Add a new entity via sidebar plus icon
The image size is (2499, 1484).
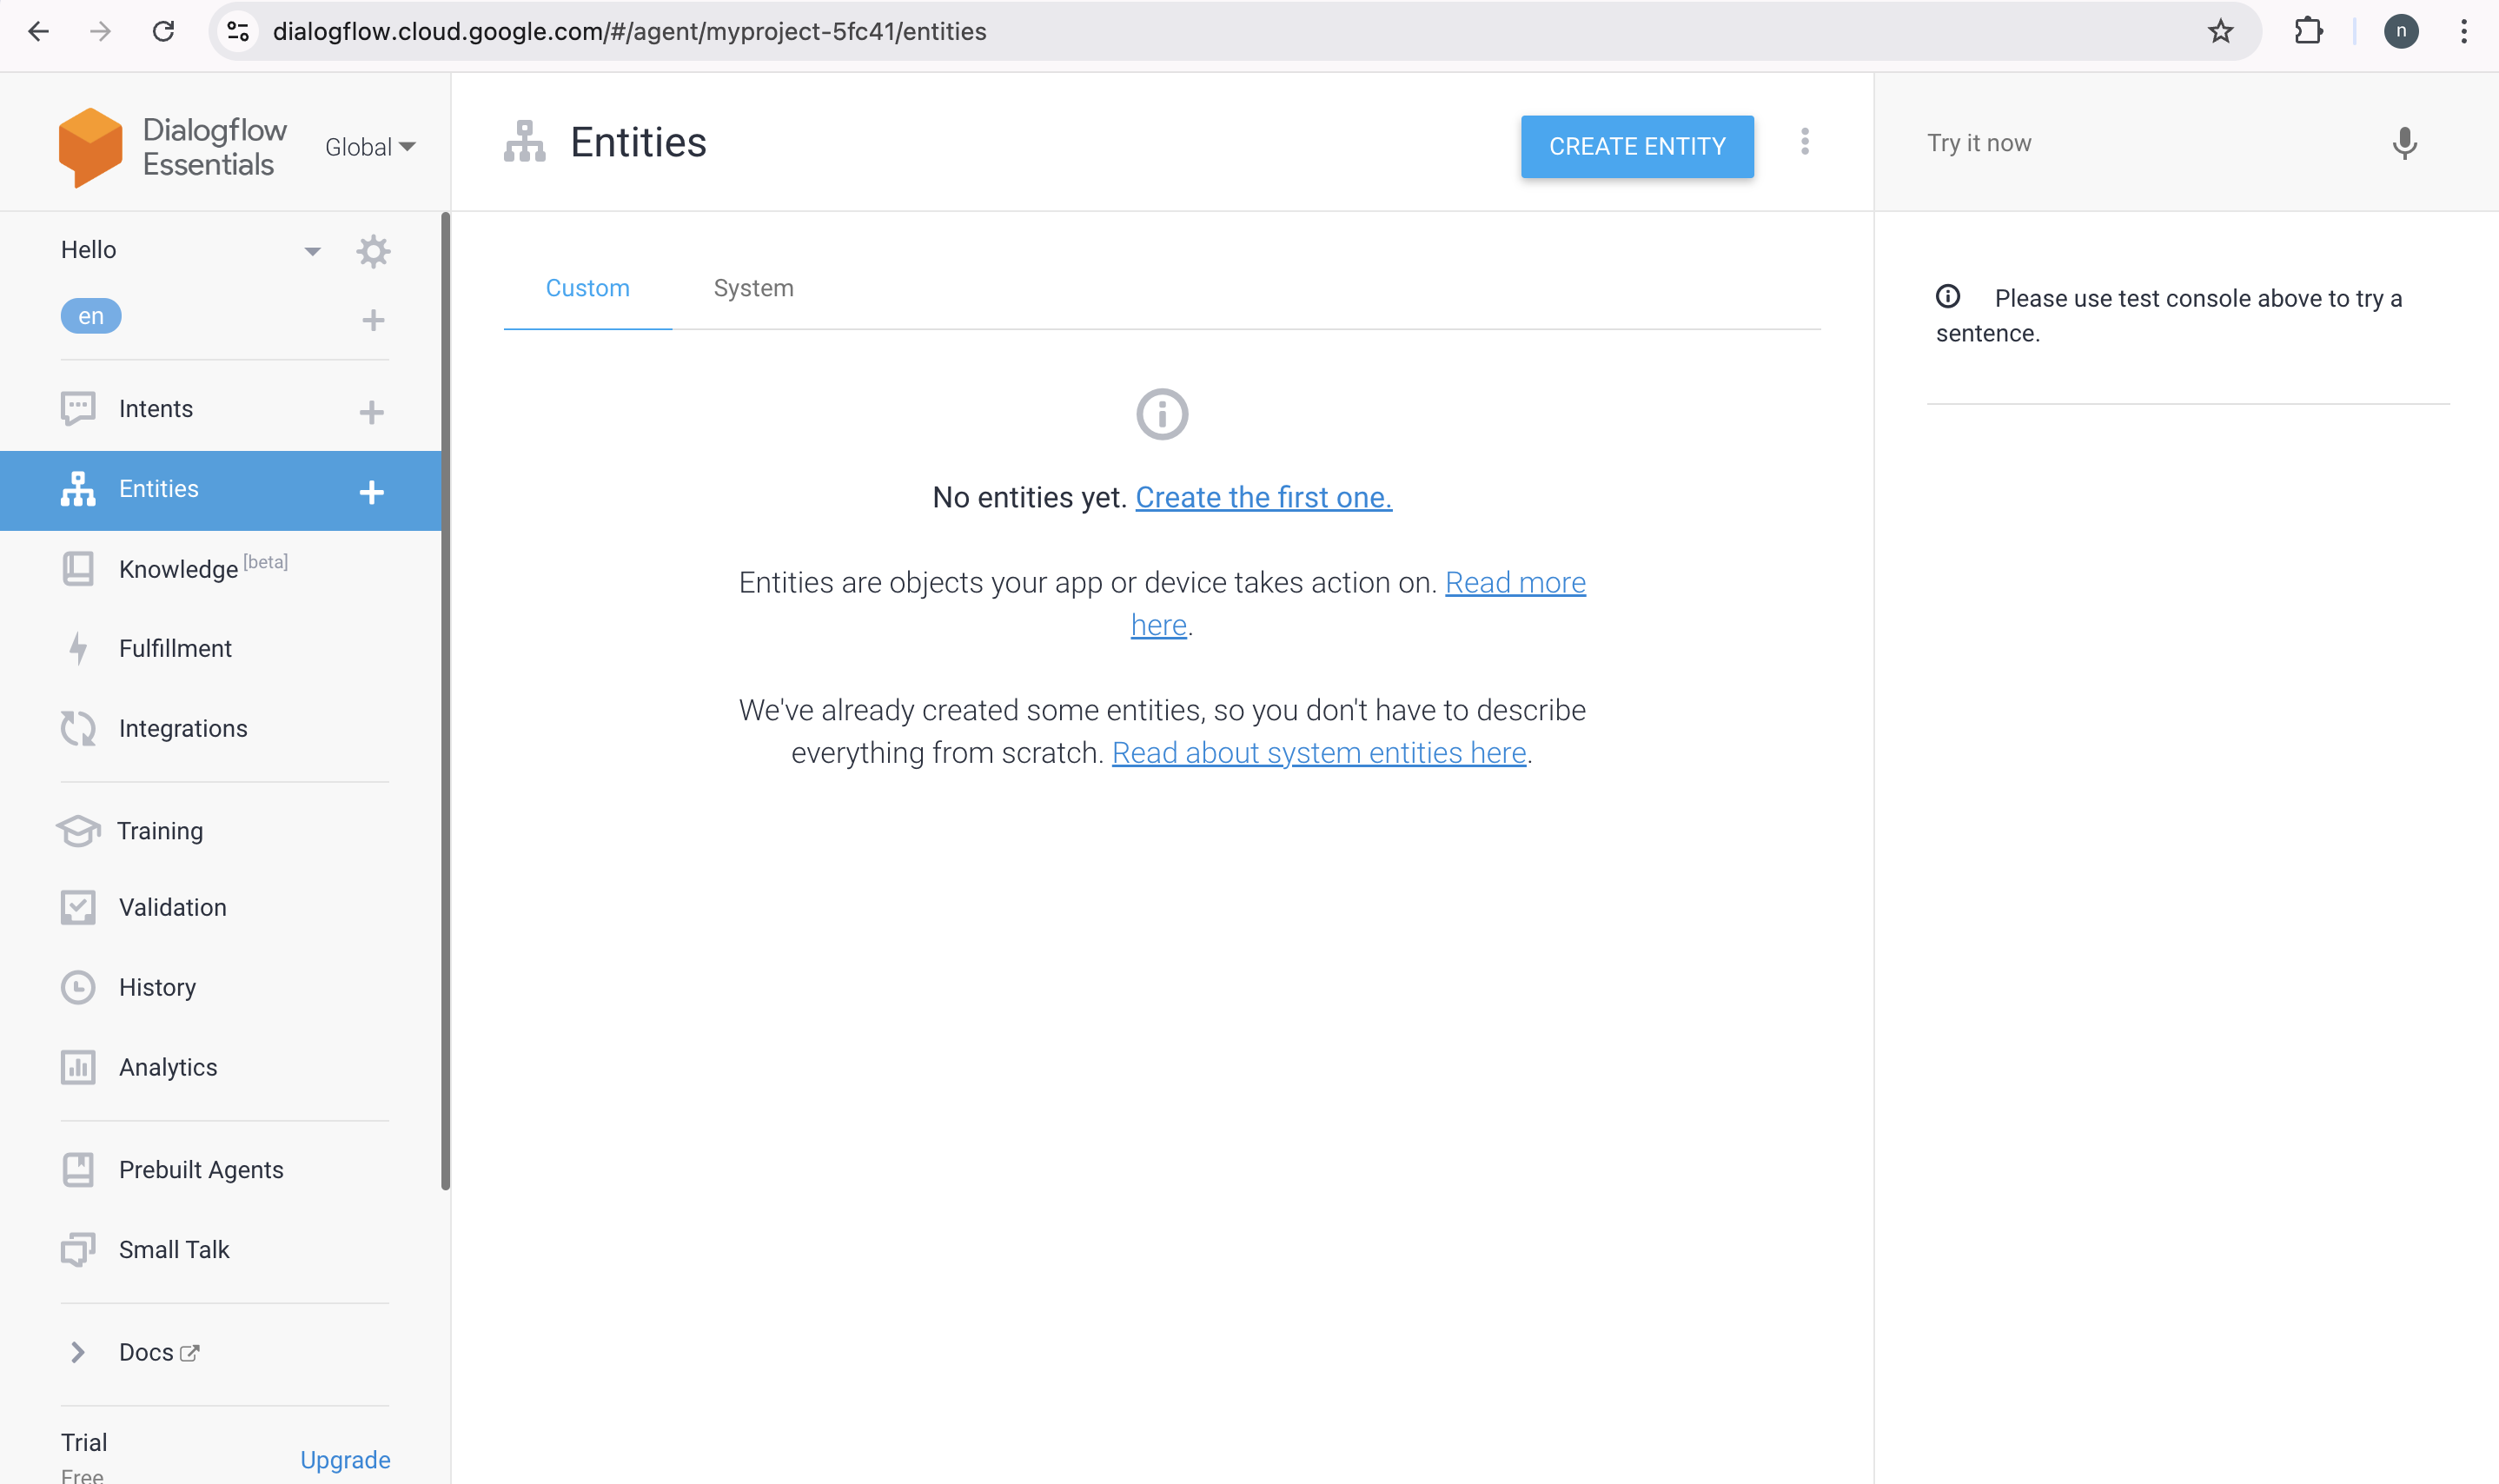[x=372, y=492]
